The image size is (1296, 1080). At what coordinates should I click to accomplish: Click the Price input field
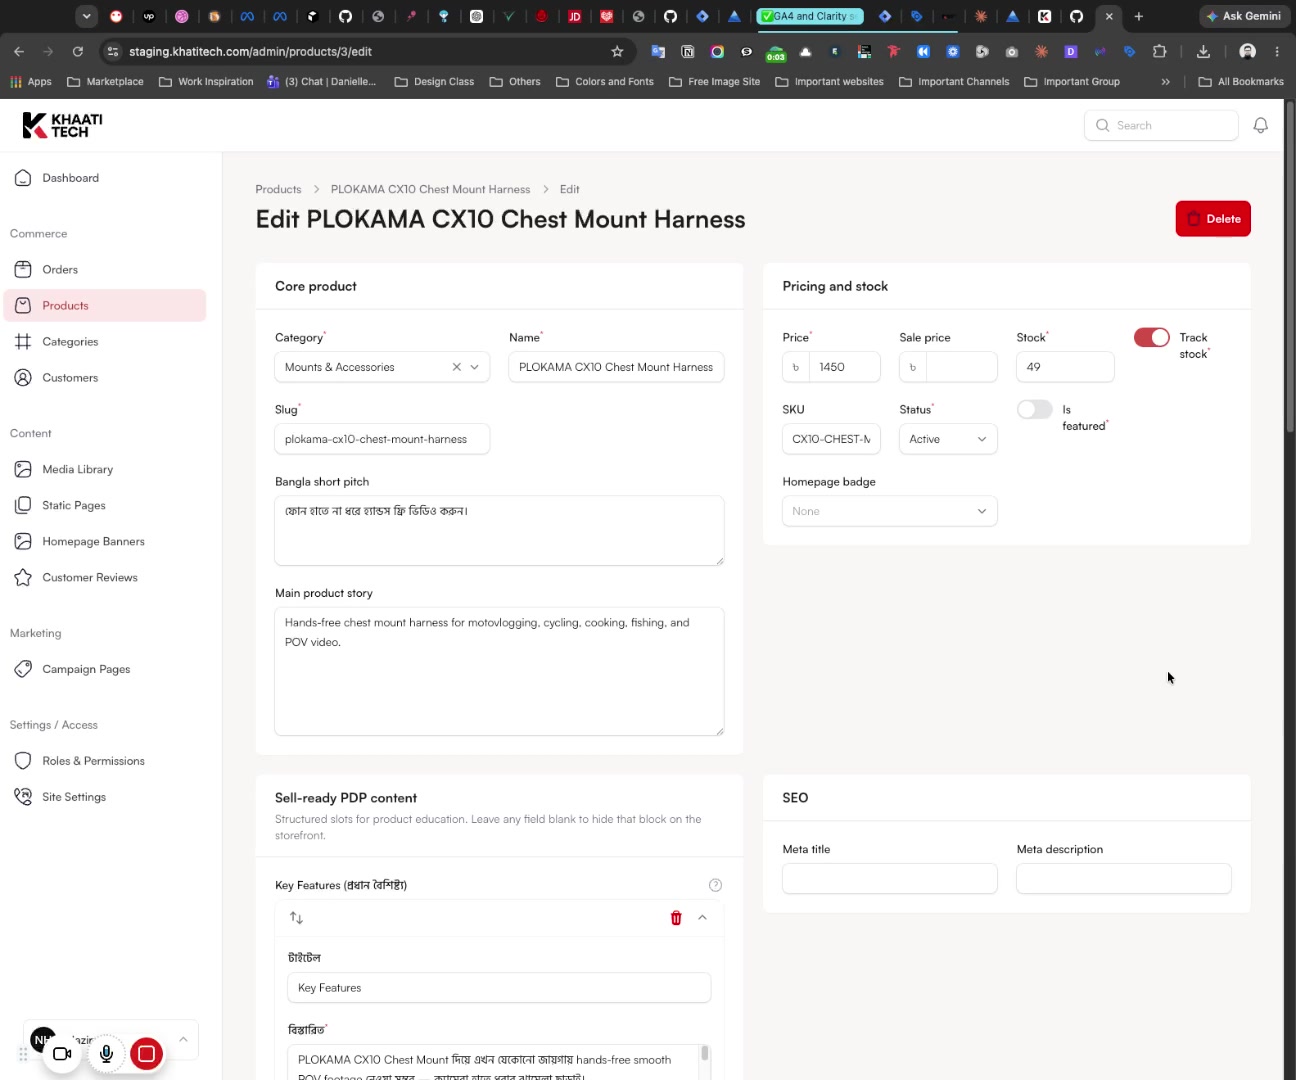click(x=844, y=367)
